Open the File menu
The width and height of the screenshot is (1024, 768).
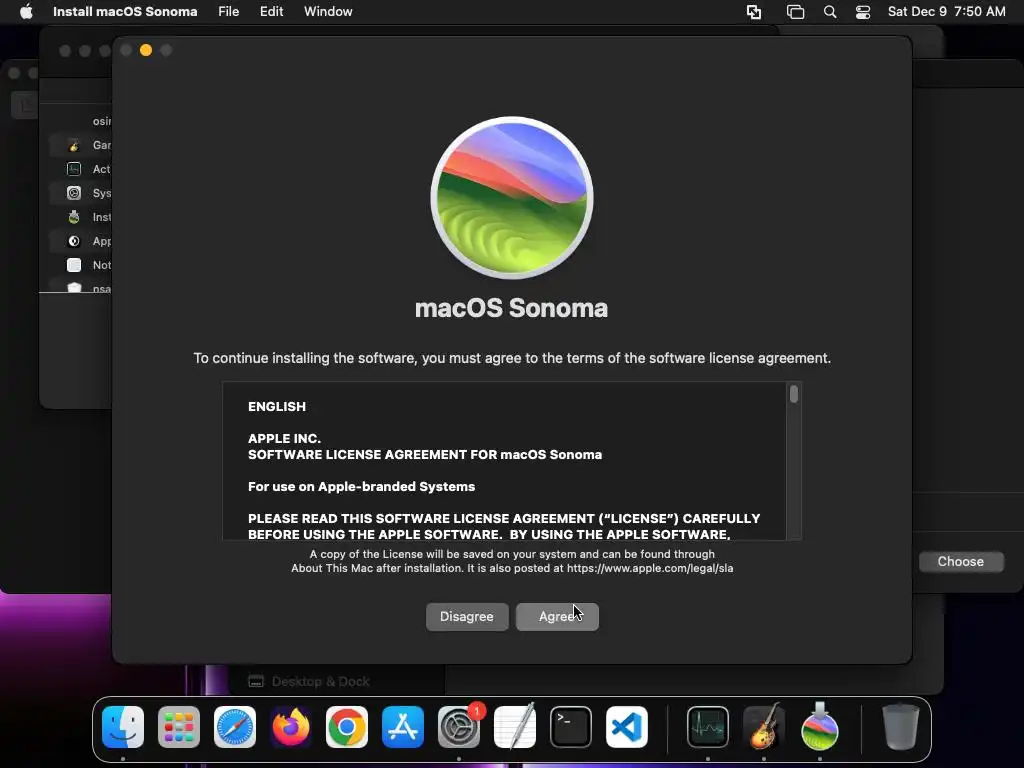[229, 11]
